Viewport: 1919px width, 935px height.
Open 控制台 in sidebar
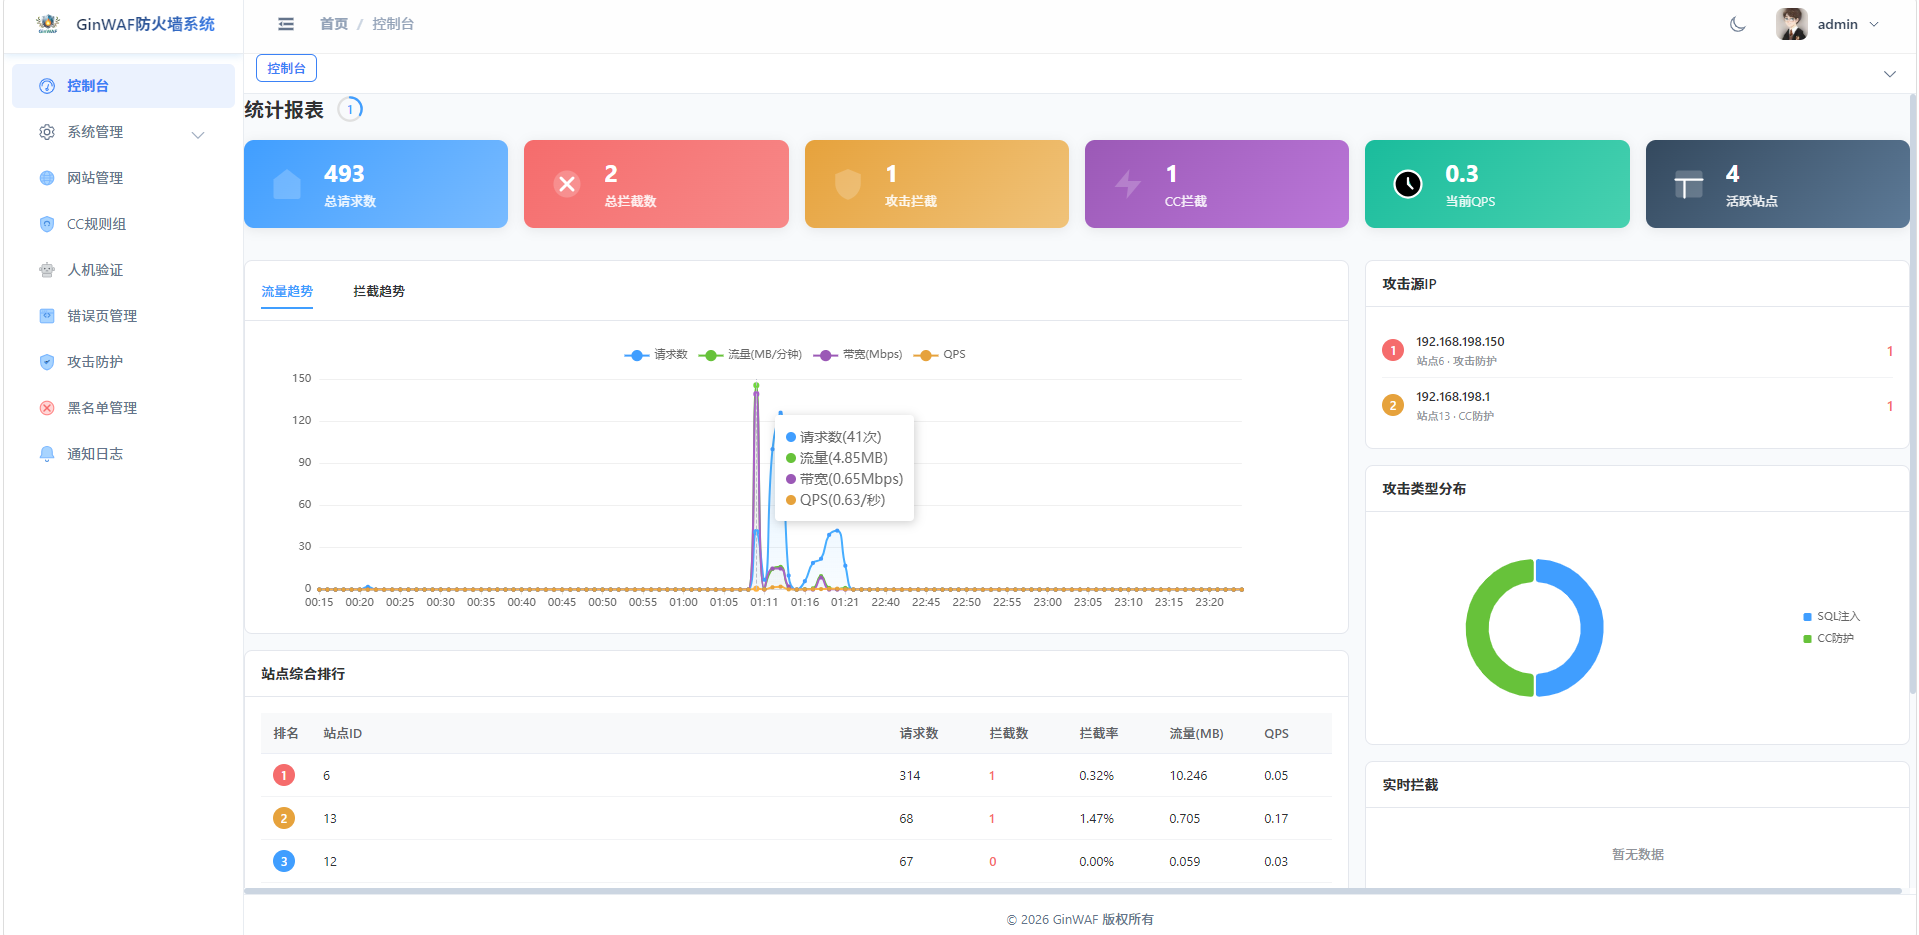(x=123, y=86)
